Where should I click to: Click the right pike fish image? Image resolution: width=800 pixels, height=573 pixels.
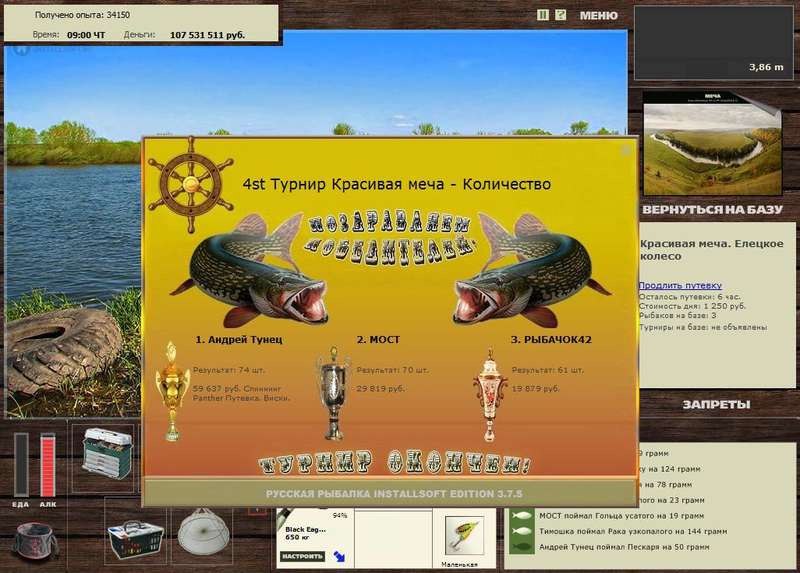point(531,270)
